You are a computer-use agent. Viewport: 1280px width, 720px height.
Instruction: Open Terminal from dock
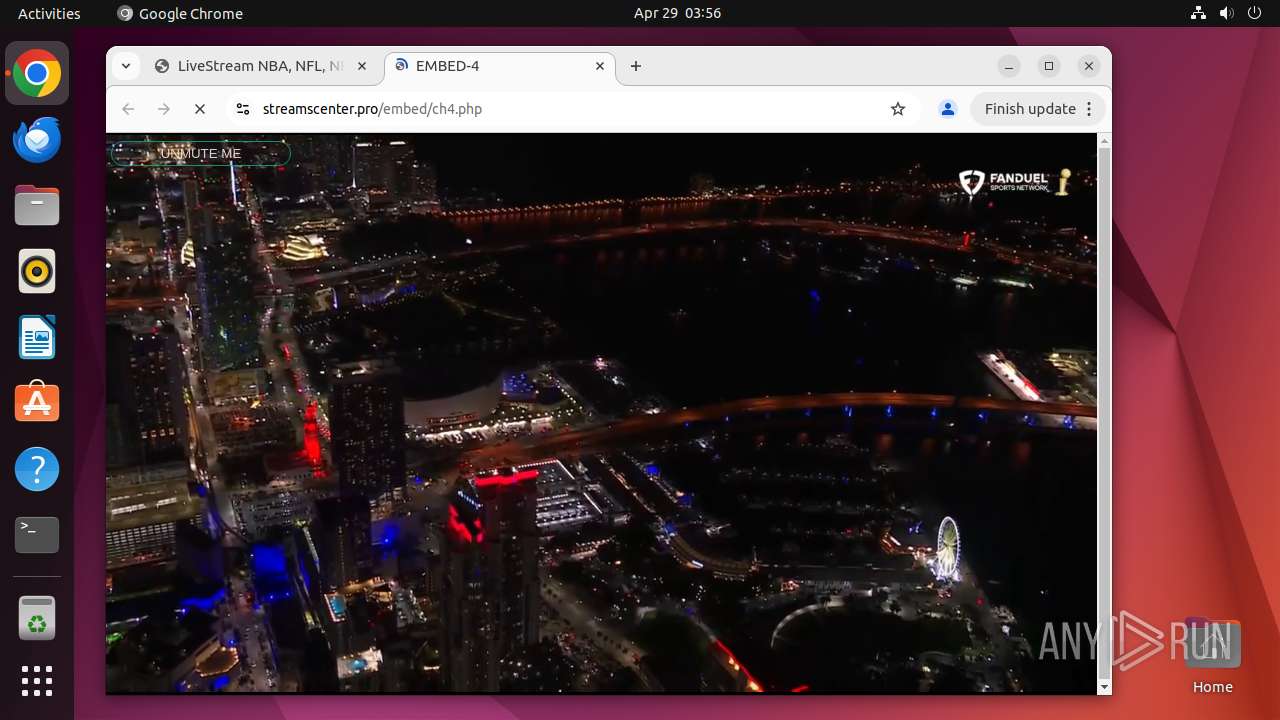pyautogui.click(x=37, y=536)
